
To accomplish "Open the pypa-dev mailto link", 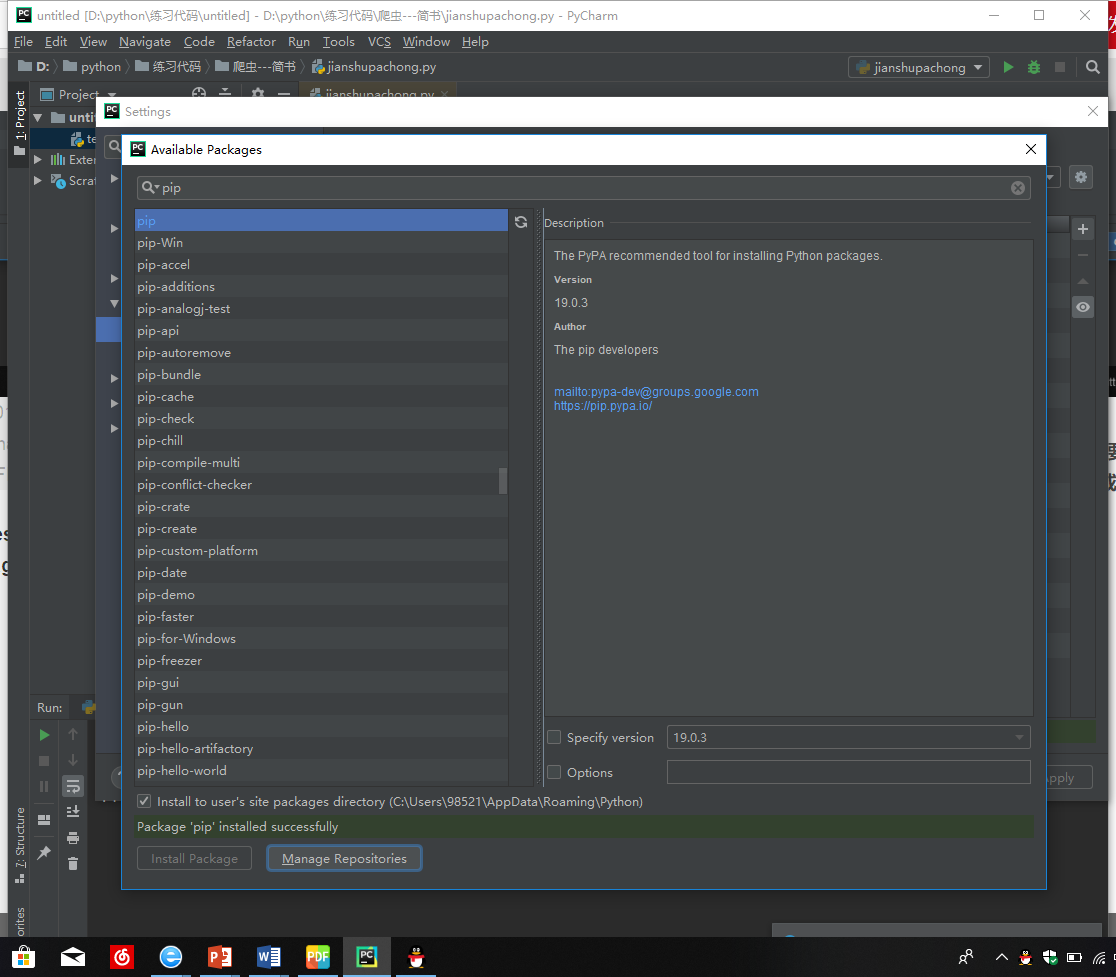I will click(x=656, y=391).
